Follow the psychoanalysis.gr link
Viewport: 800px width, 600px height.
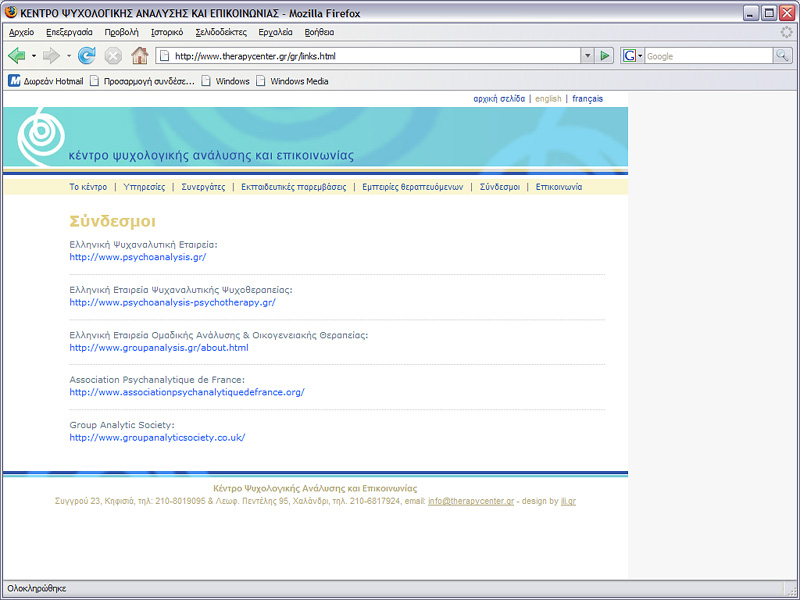point(138,257)
